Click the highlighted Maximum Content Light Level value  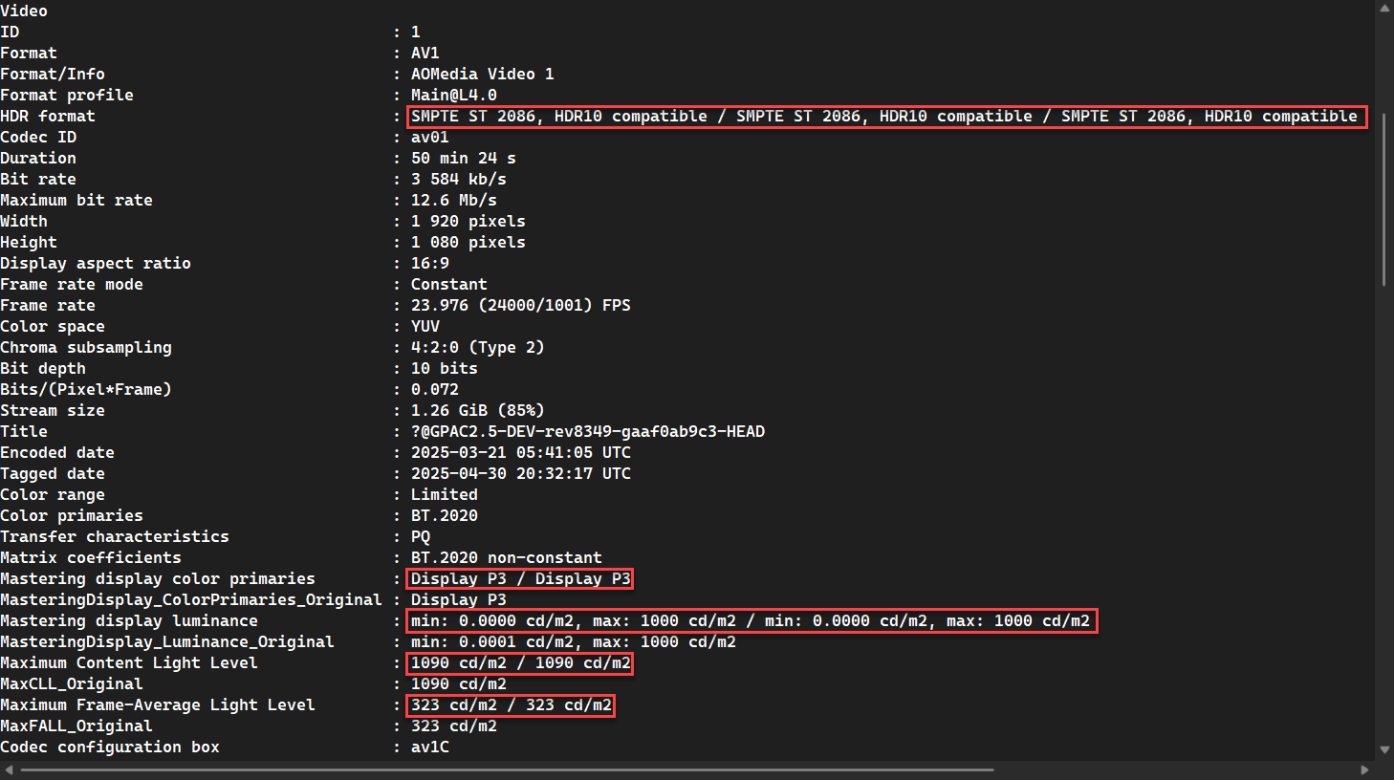(x=520, y=663)
